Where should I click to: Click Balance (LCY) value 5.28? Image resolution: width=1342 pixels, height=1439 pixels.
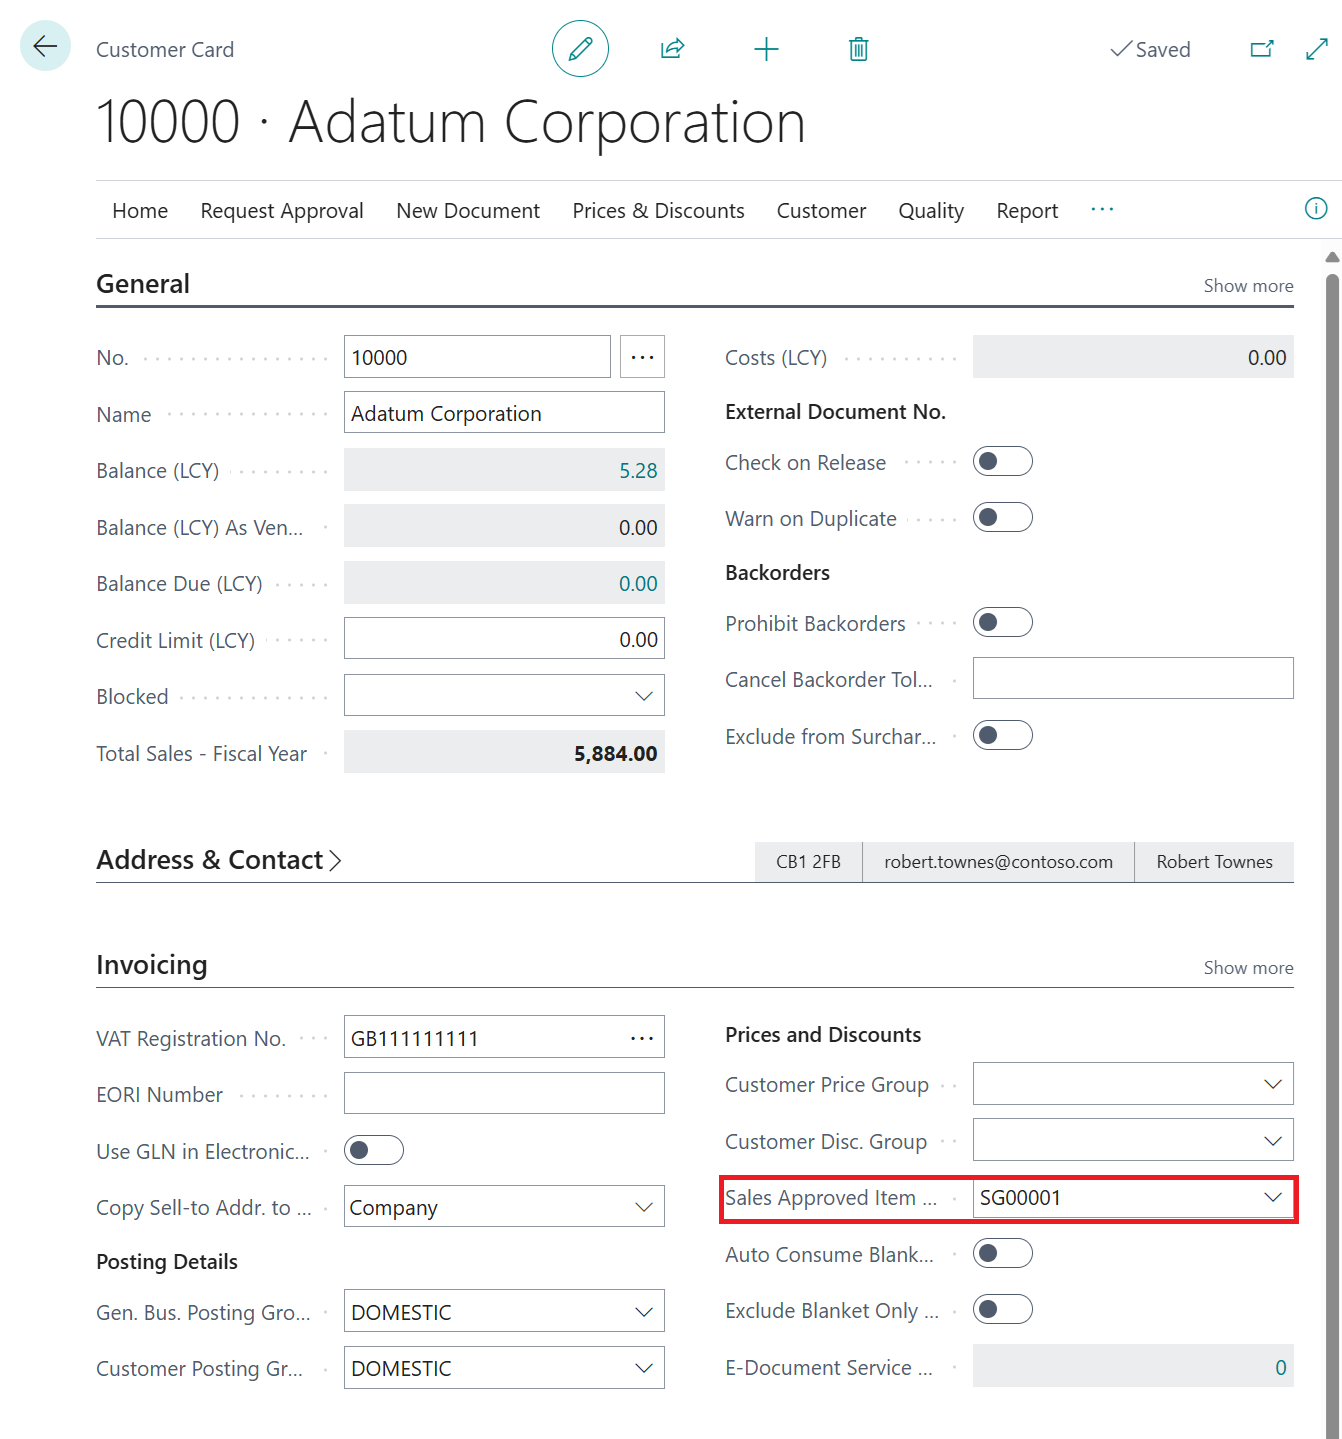pyautogui.click(x=638, y=470)
